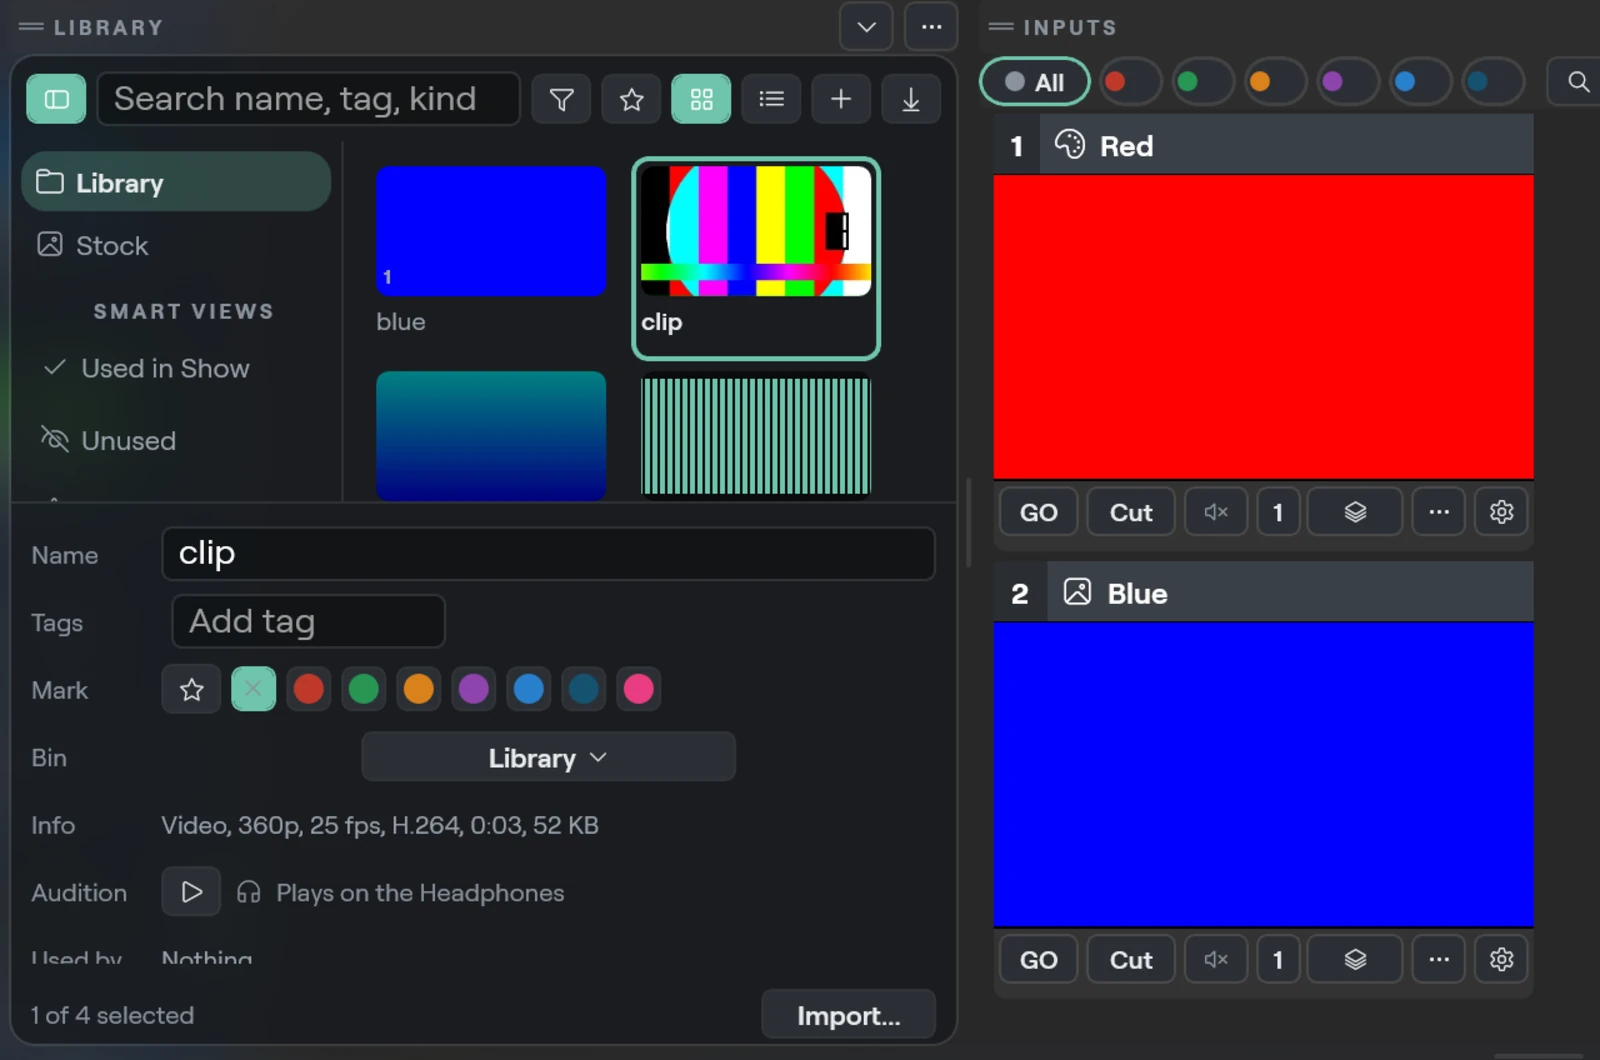Screen dimensions: 1600x1060
Task: Switch library to list view
Action: 771,99
